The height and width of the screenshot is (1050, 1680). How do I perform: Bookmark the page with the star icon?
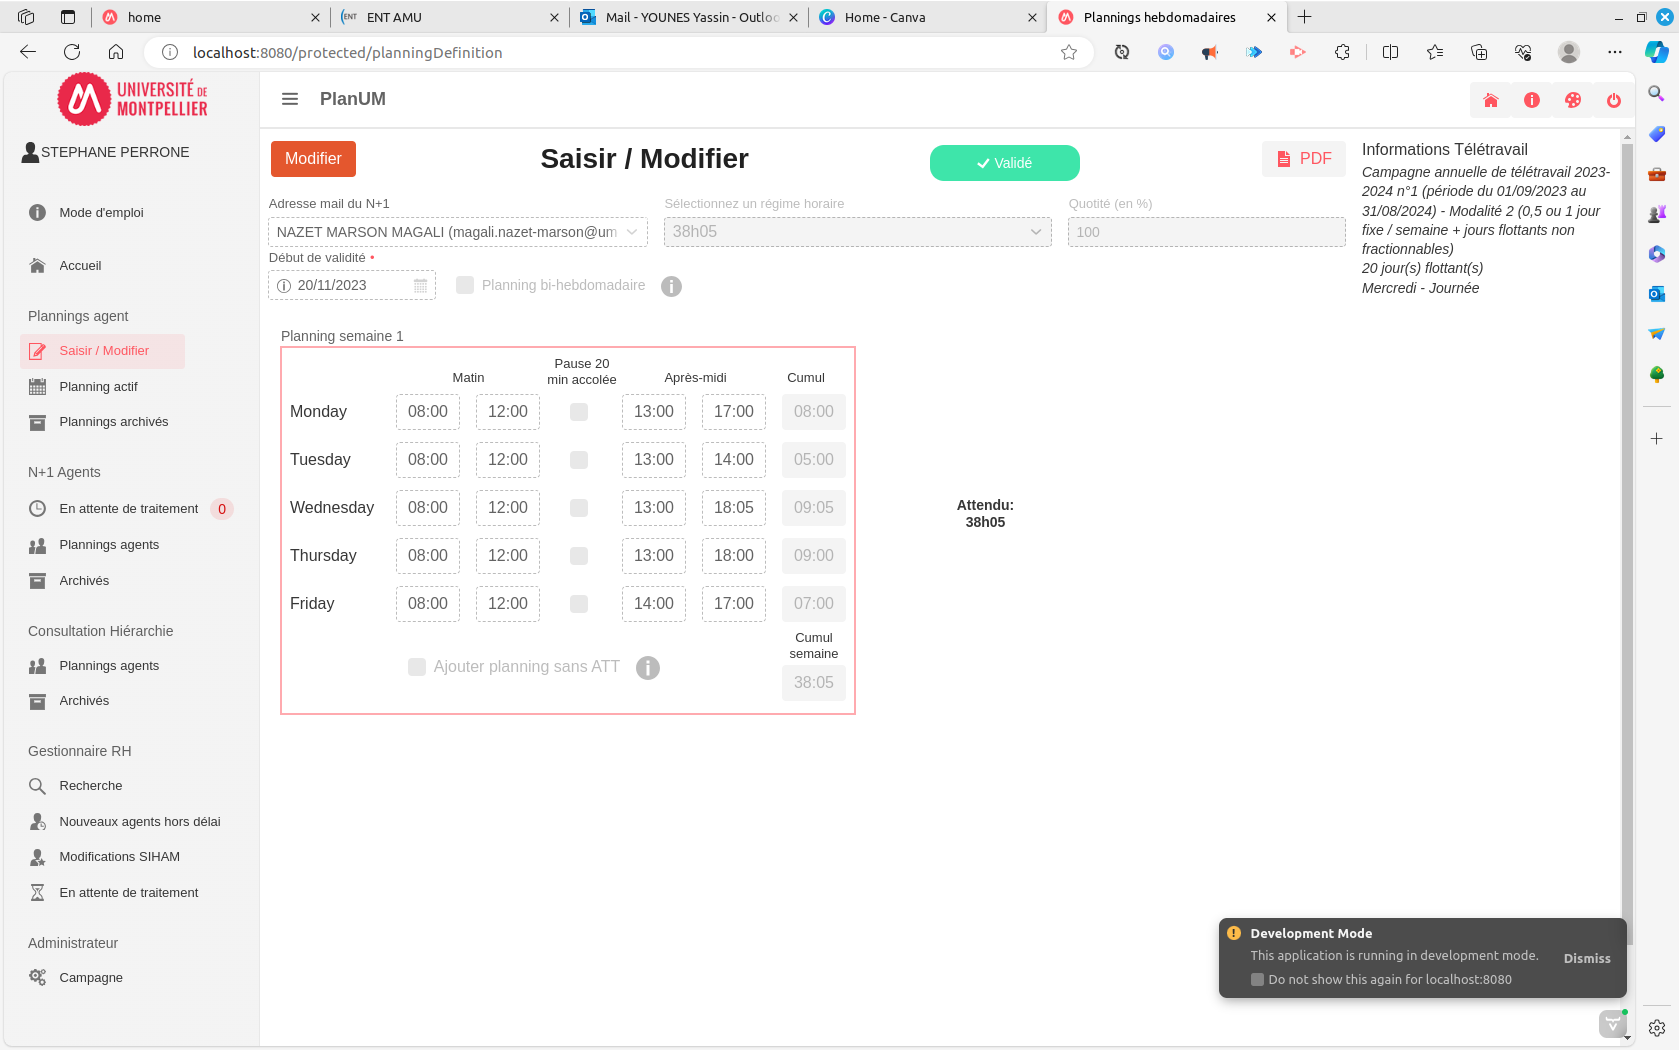click(1069, 52)
